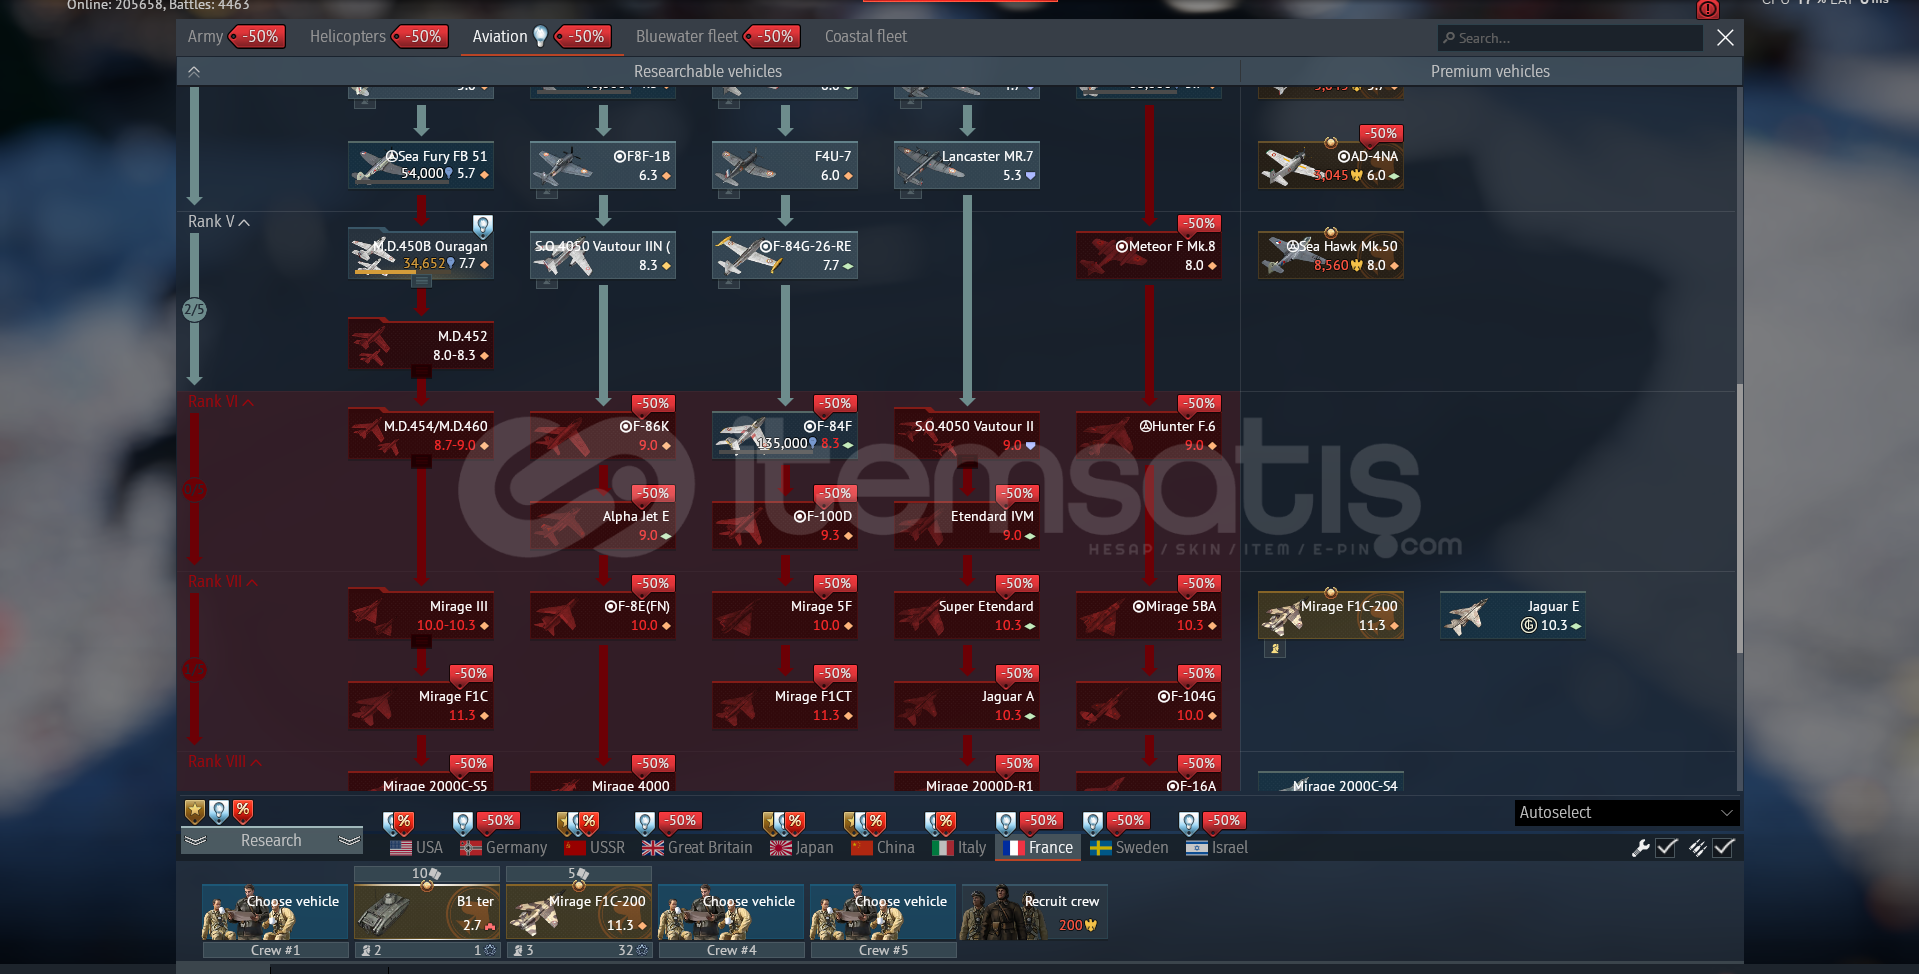Select the S.O.4050 Vautour IIN card
1919x974 pixels.
click(603, 255)
